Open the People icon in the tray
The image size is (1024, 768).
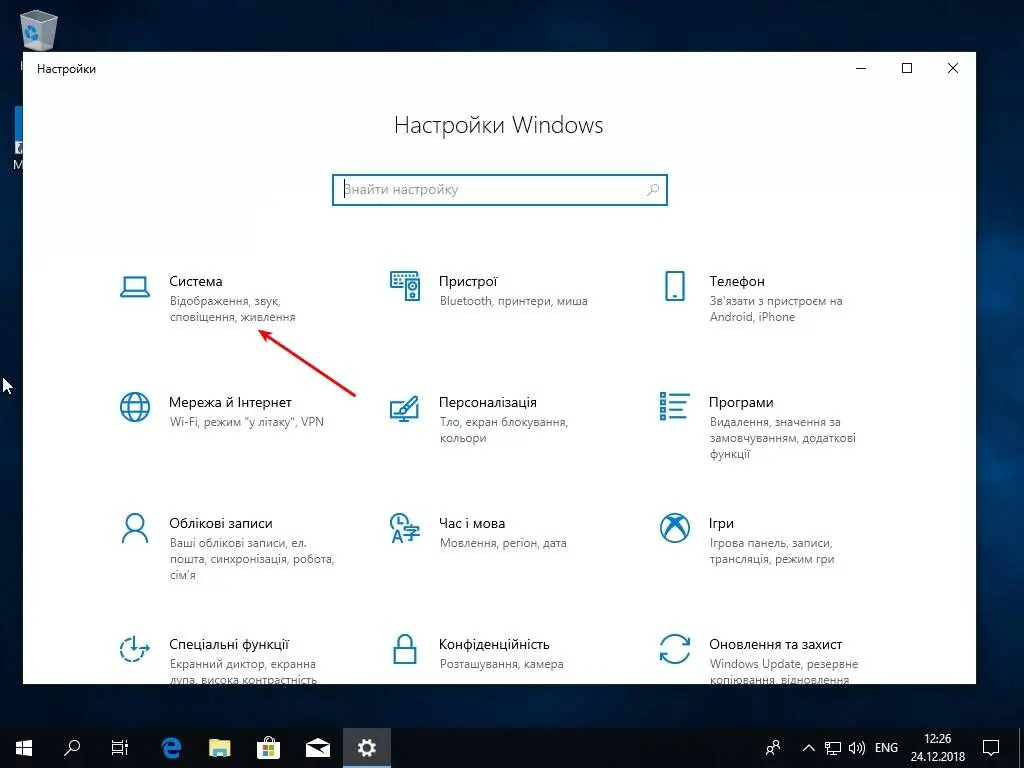click(x=773, y=748)
